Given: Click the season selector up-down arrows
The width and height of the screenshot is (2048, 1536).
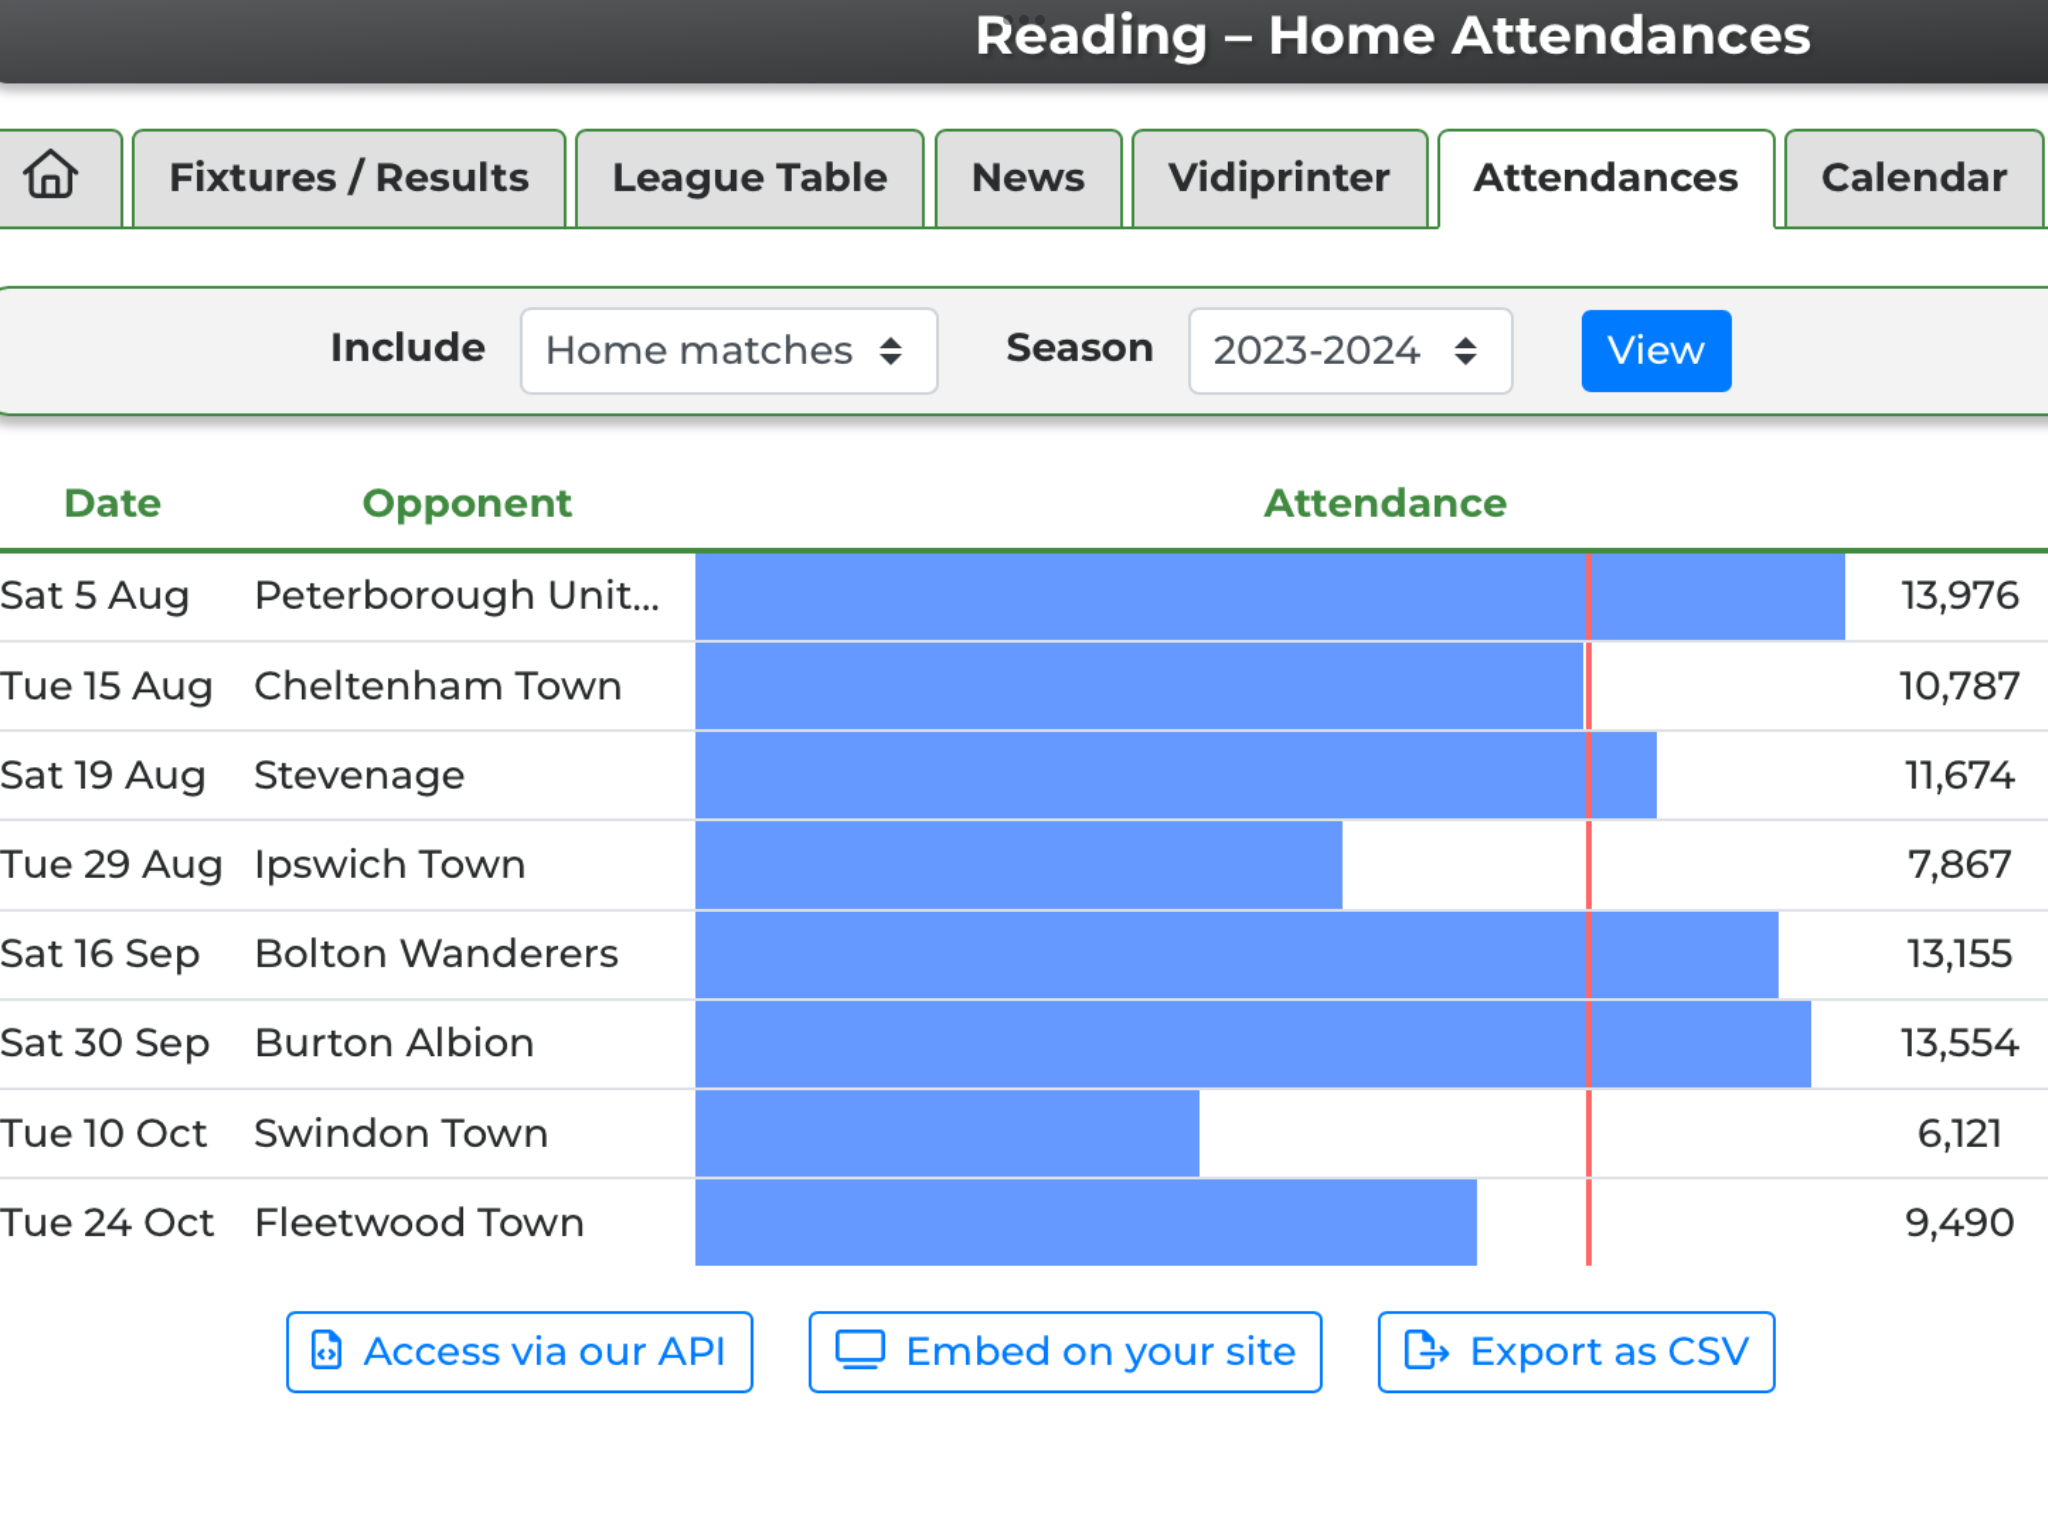Looking at the screenshot, I should click(1465, 351).
